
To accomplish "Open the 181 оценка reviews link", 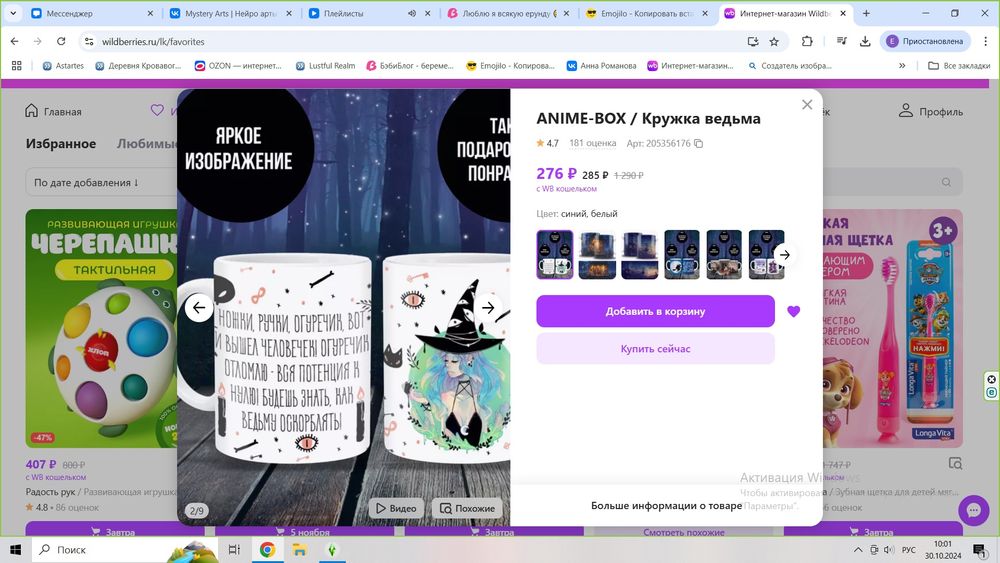I will coord(592,143).
